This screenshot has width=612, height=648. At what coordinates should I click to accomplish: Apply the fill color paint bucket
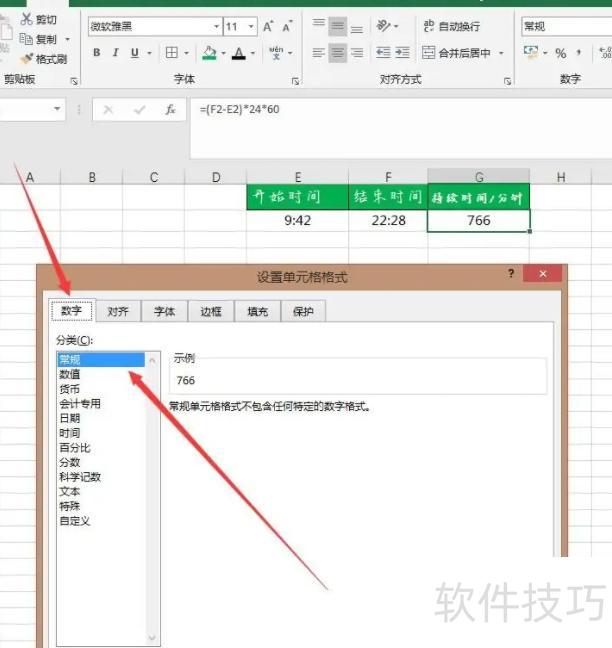[x=209, y=53]
